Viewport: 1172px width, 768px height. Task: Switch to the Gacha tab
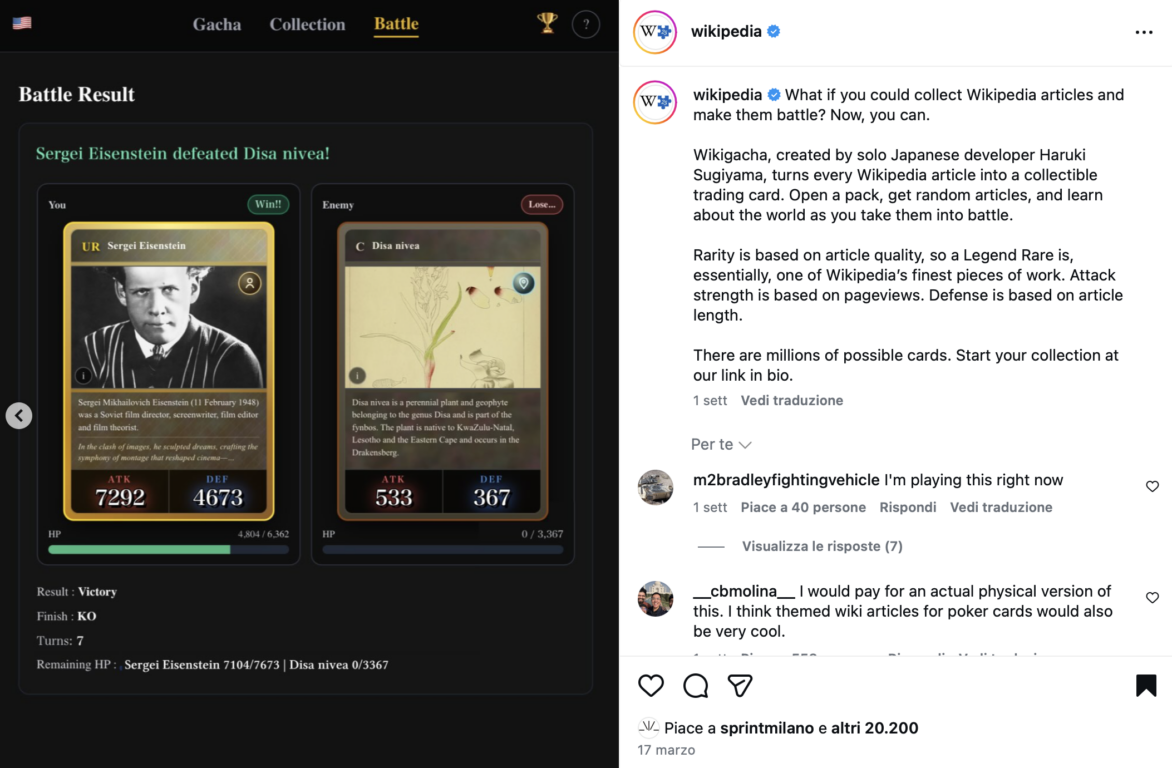point(217,24)
